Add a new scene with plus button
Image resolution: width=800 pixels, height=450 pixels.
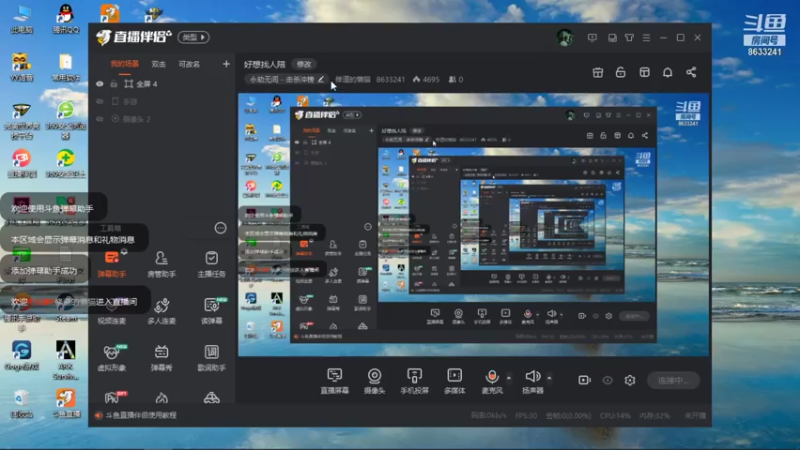tap(226, 64)
